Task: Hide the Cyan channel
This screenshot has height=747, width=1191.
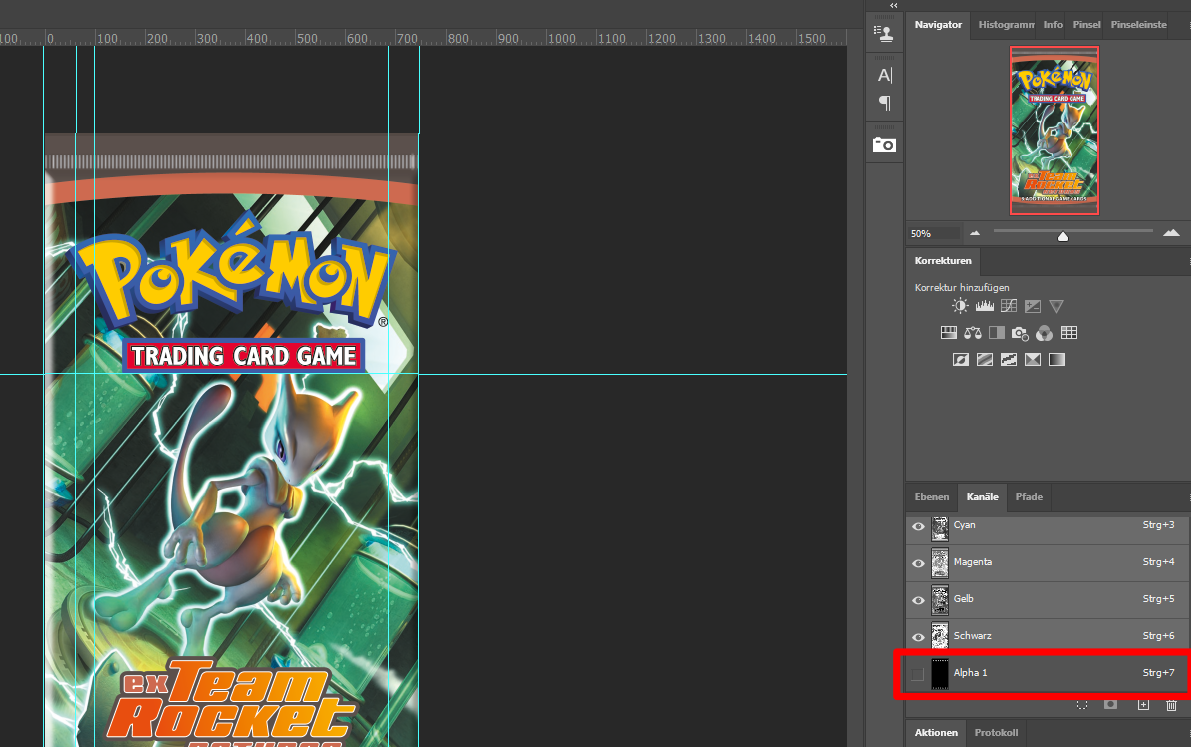Action: (918, 526)
